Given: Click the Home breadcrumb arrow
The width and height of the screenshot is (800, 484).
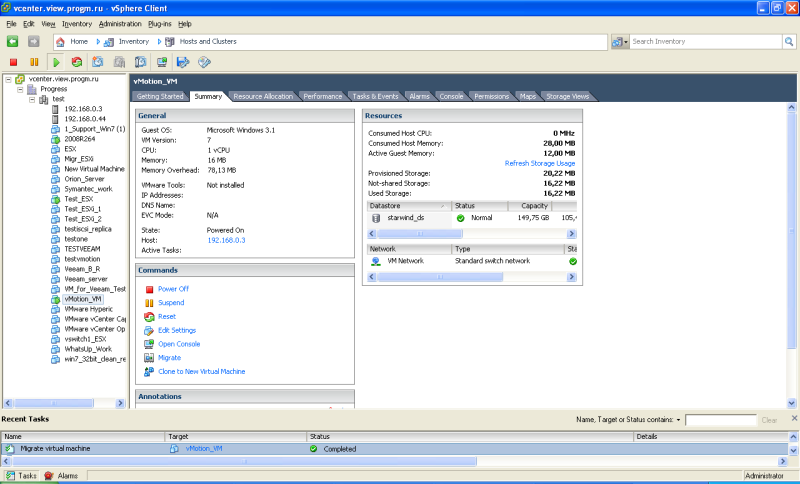Looking at the screenshot, I should tap(98, 42).
